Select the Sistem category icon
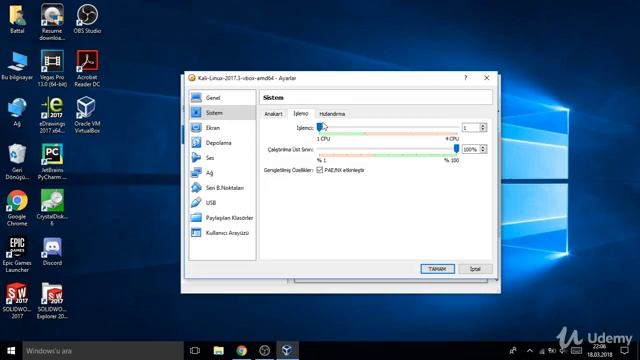Image resolution: width=640 pixels, height=360 pixels. pos(196,112)
